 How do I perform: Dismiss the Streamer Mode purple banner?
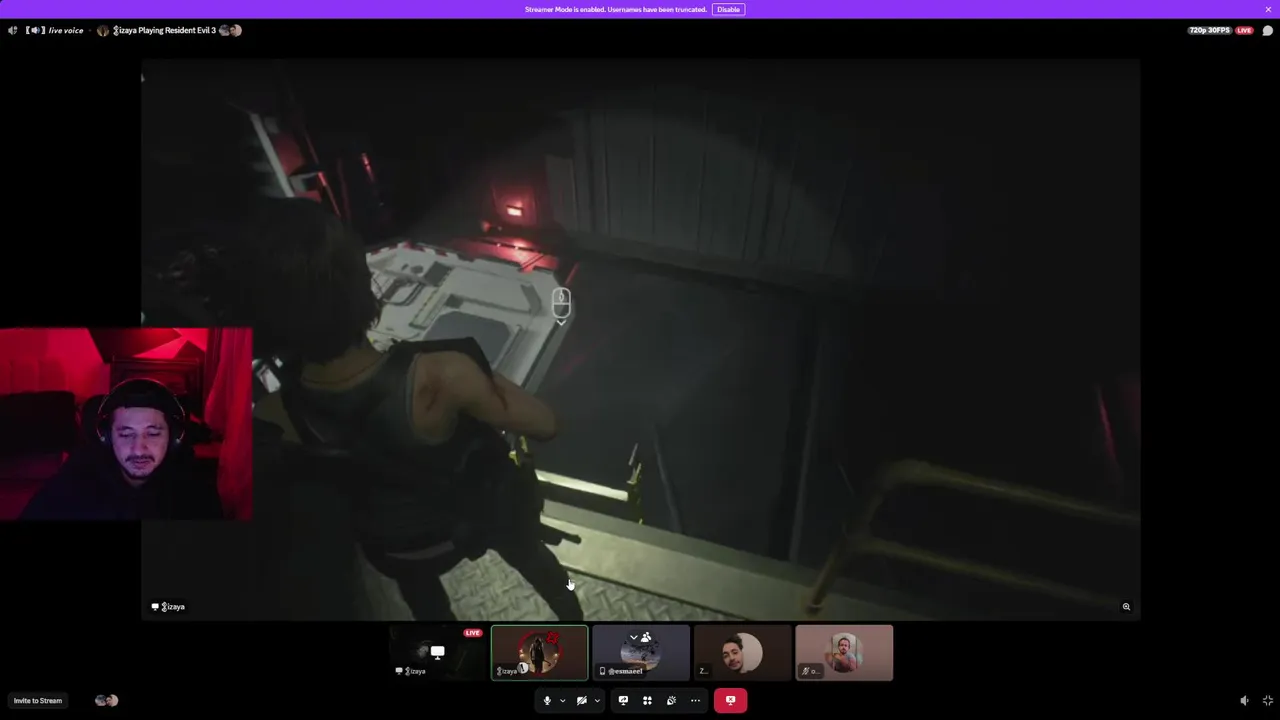pos(1268,9)
